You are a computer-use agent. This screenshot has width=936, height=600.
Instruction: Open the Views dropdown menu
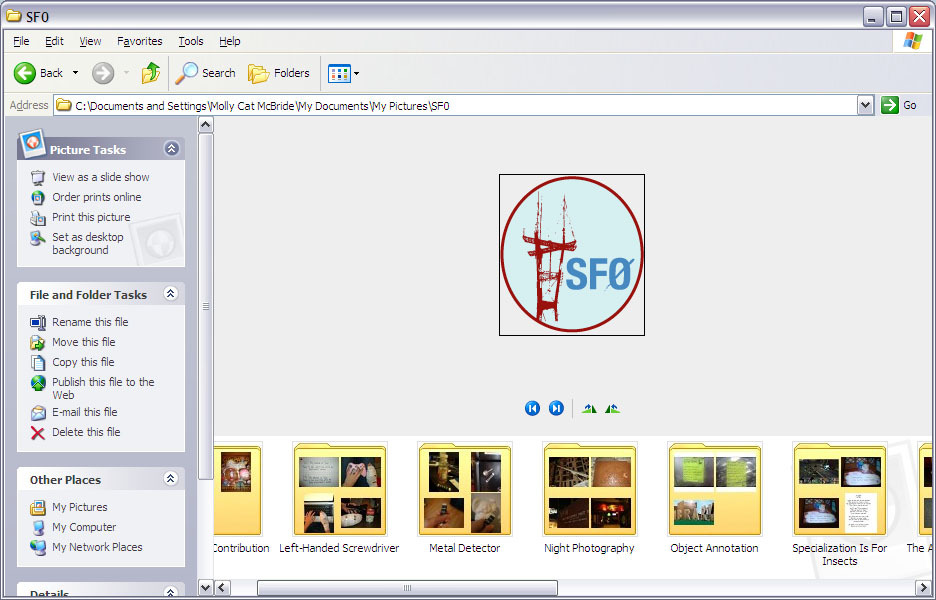coord(344,73)
